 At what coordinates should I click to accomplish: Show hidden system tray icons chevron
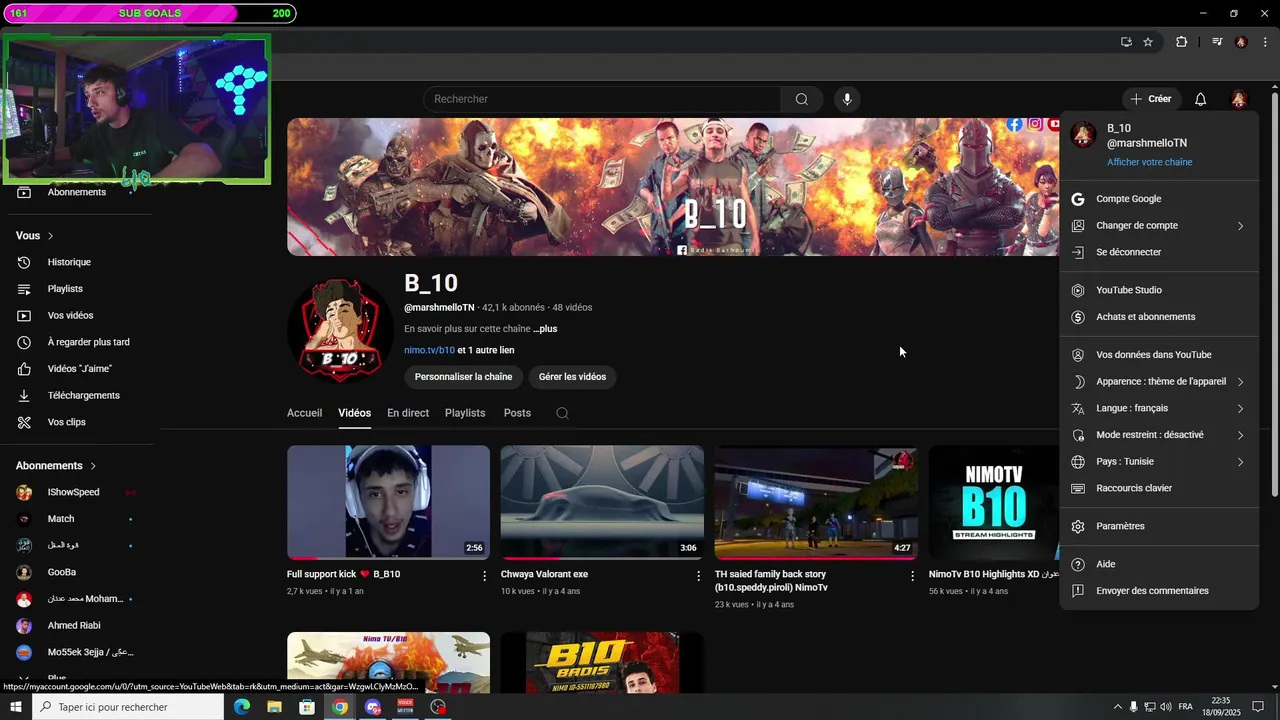(1118, 707)
